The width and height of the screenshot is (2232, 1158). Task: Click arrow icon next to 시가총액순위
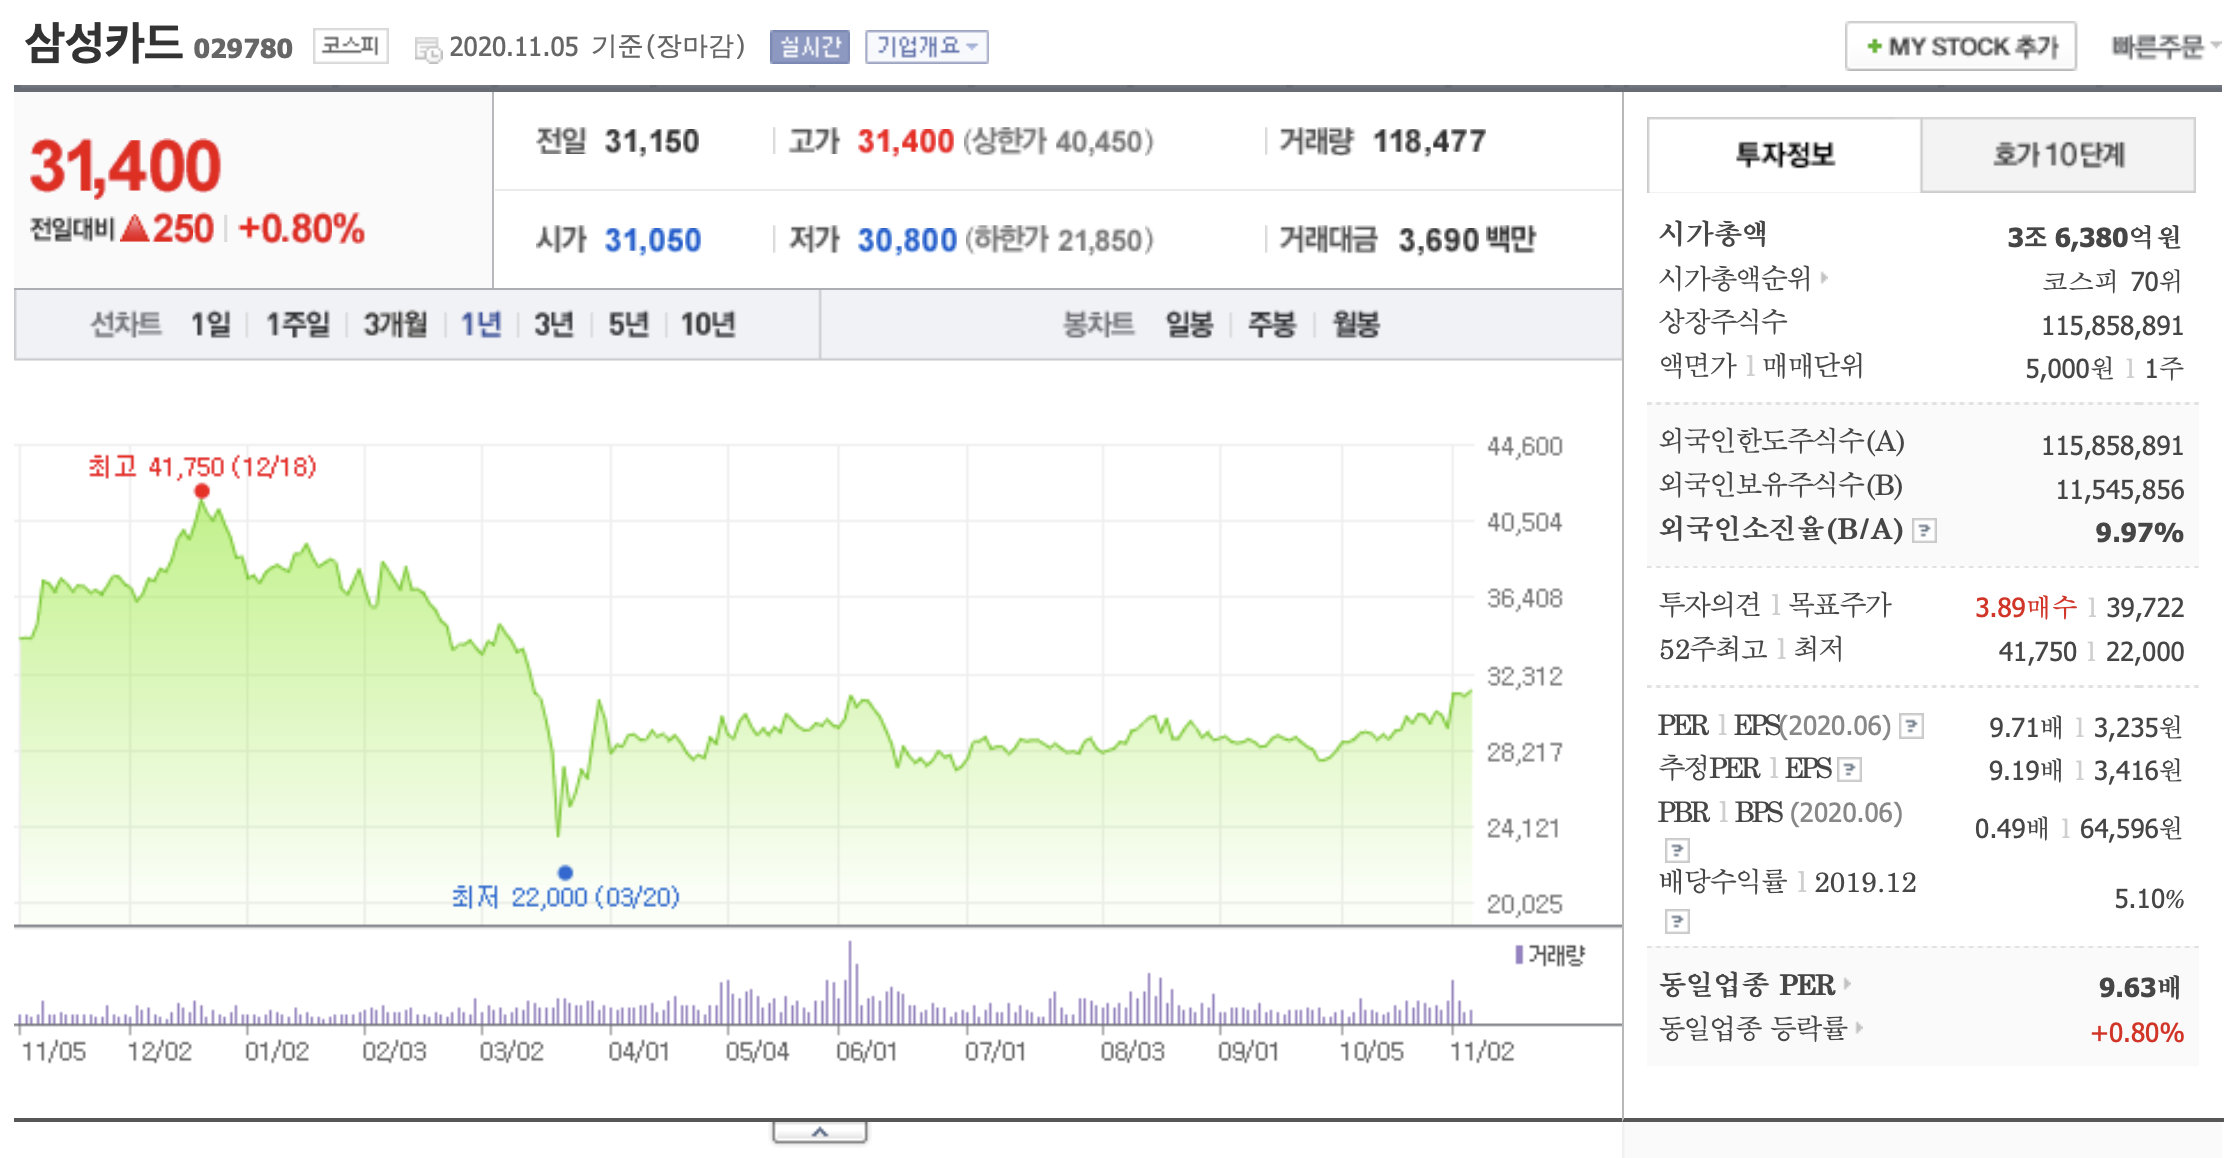coord(1825,278)
